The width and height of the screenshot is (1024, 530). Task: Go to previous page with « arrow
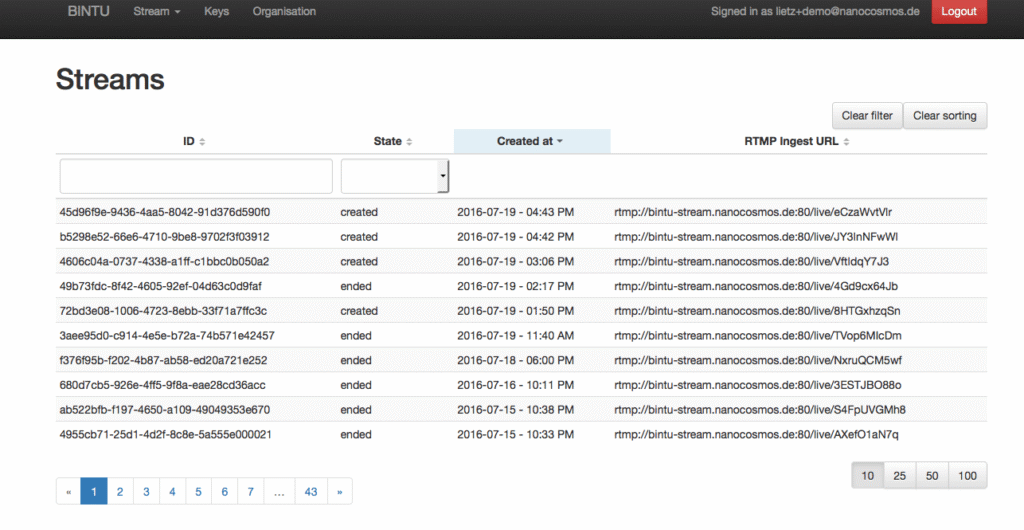(x=68, y=492)
